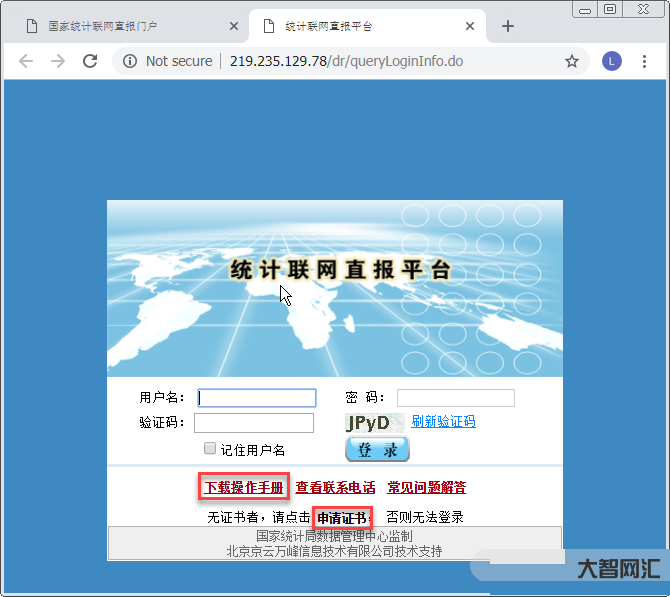
Task: Click the 申请证书 link
Action: pos(342,518)
